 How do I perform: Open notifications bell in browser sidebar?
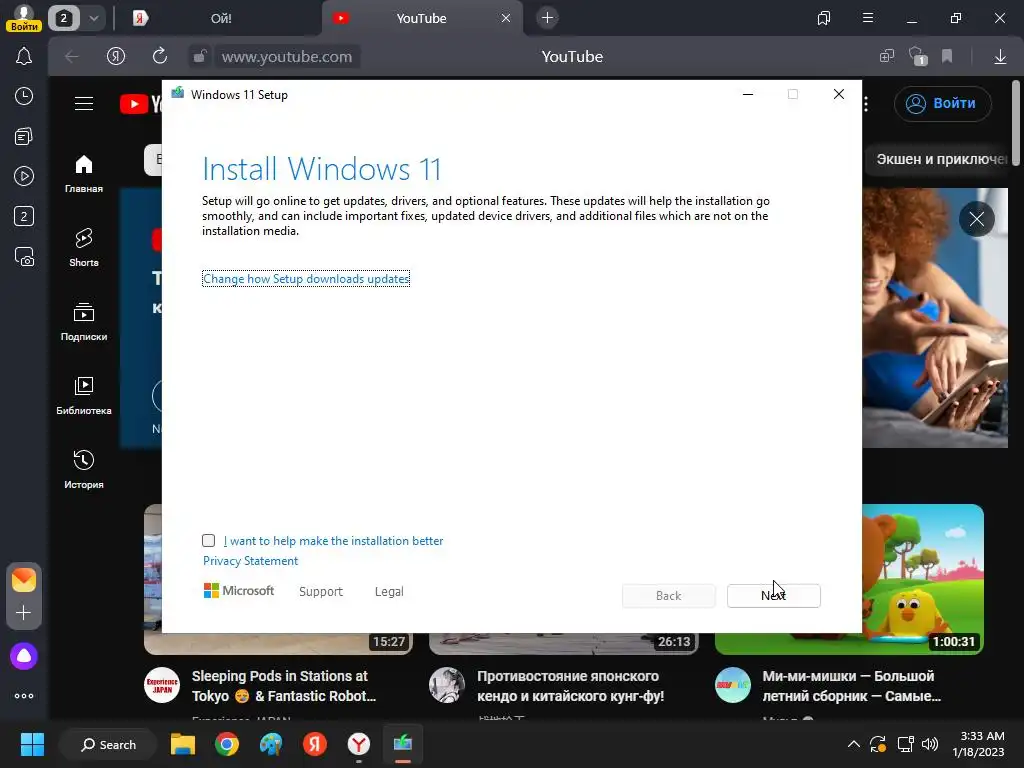(24, 57)
